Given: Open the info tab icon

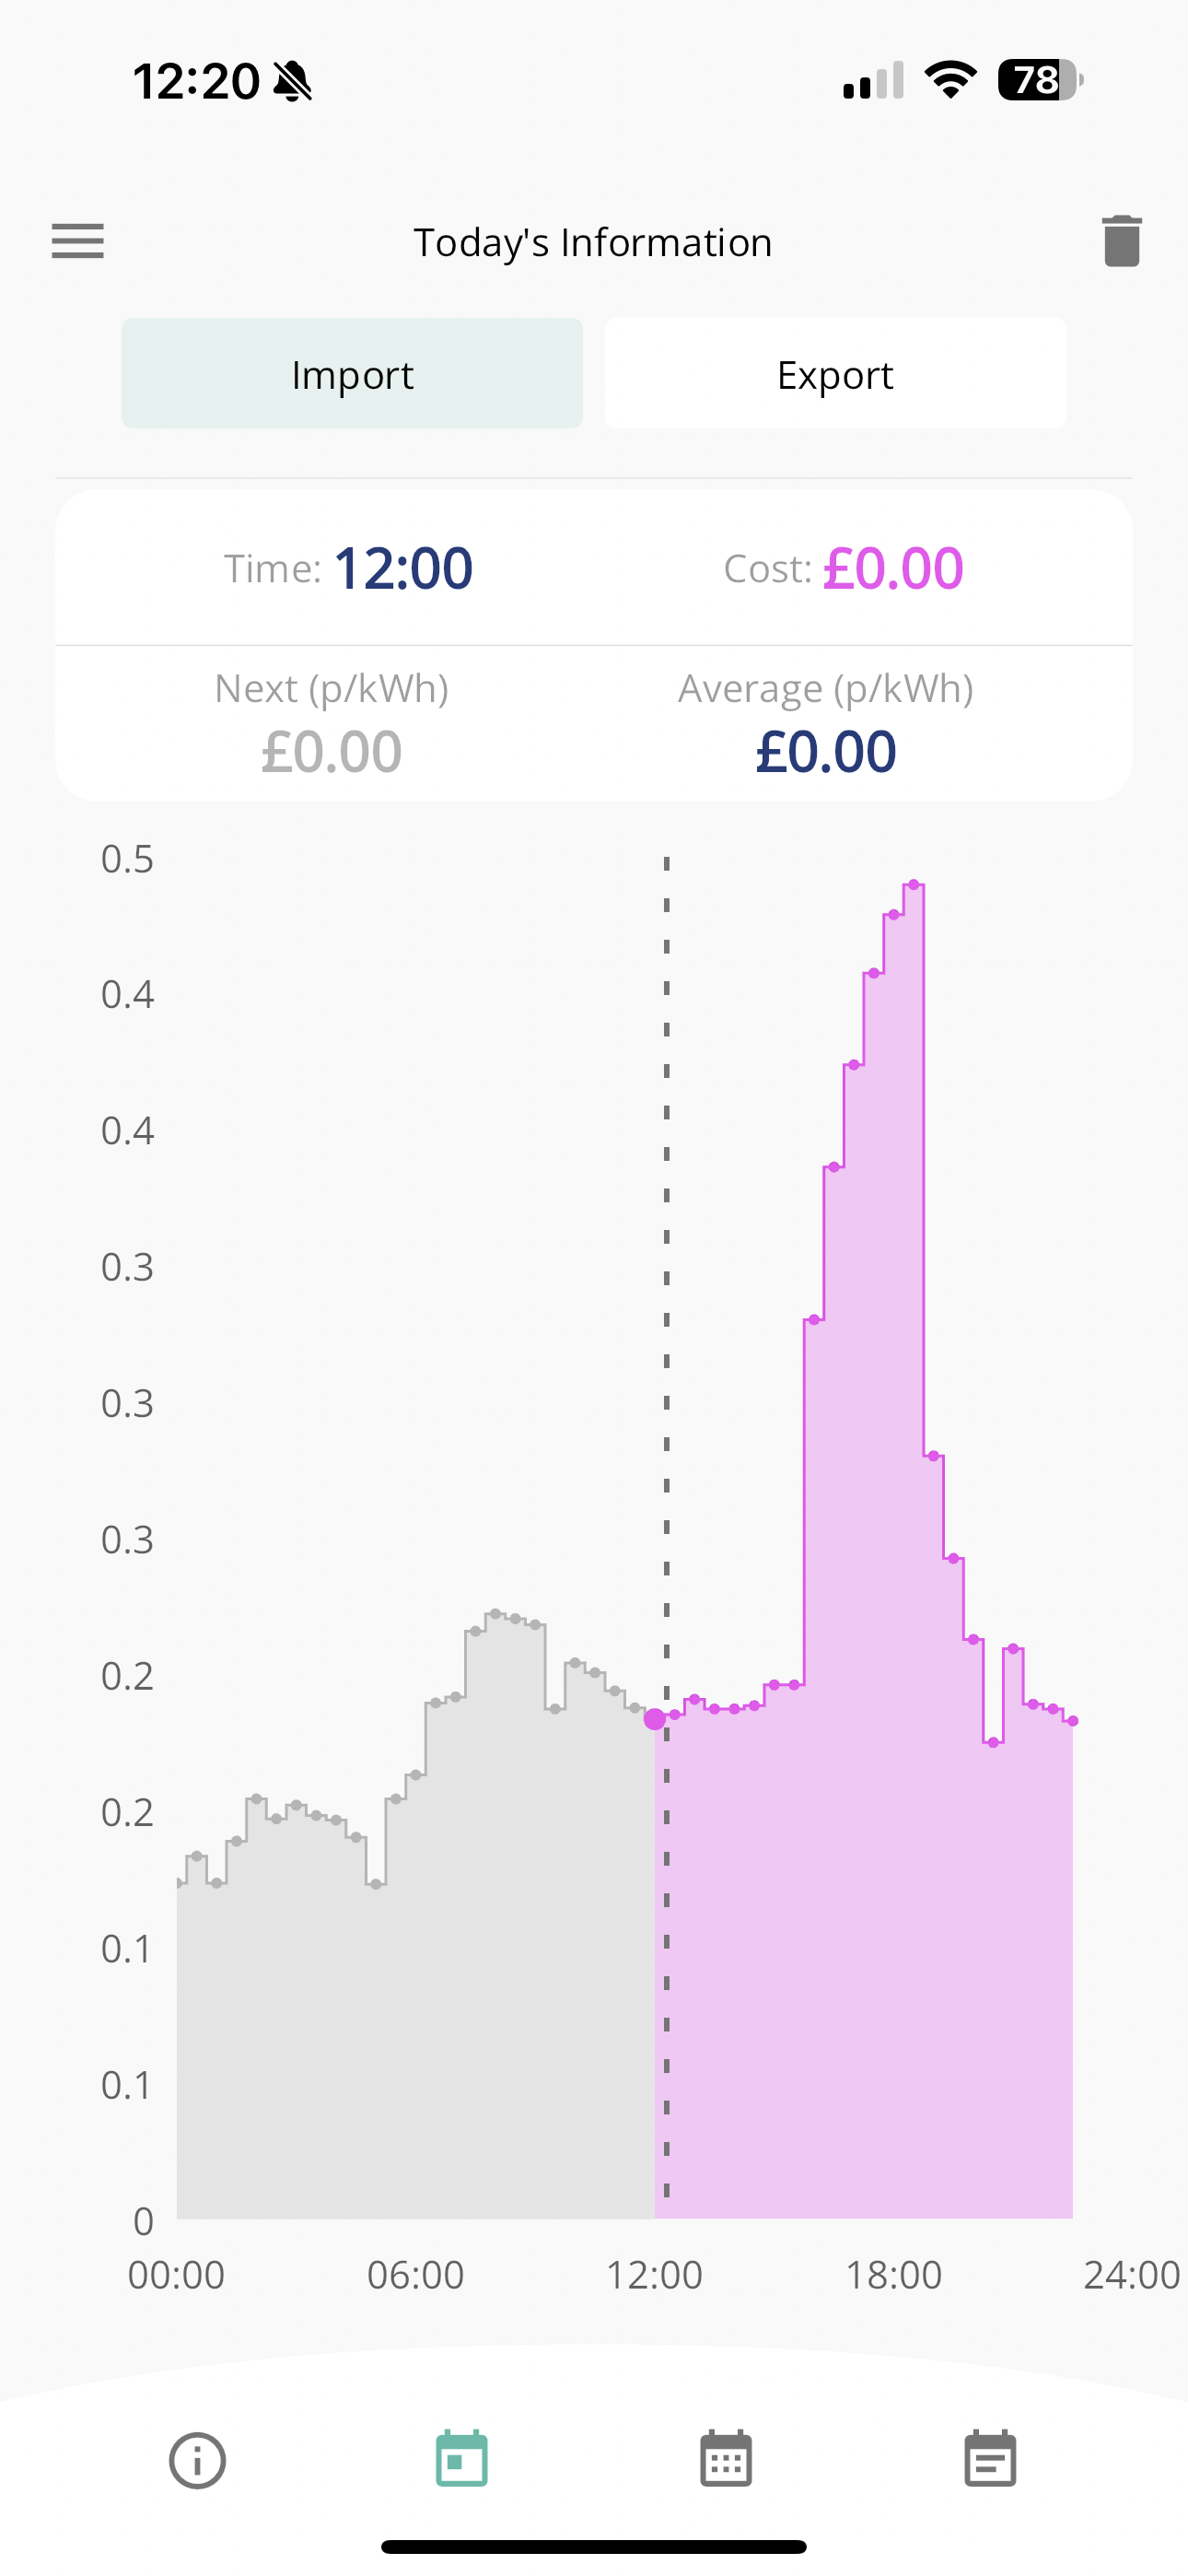Looking at the screenshot, I should click(x=197, y=2460).
